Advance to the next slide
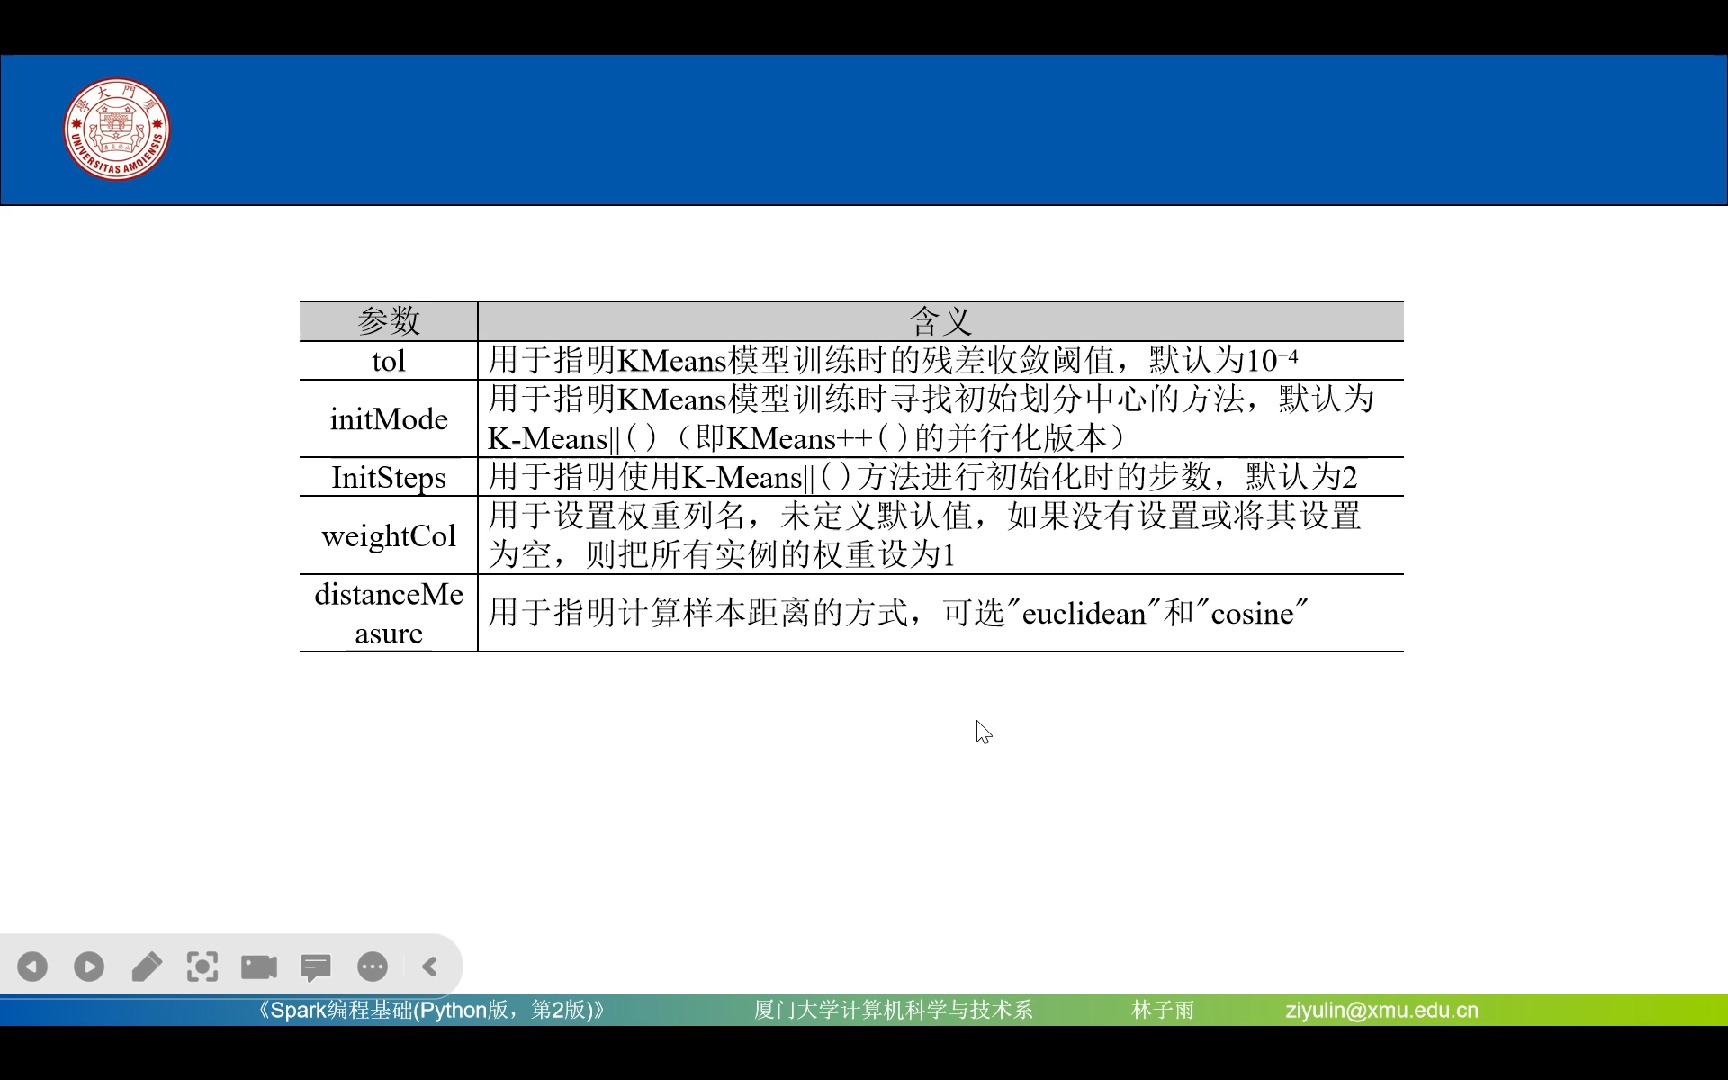 pos(89,966)
